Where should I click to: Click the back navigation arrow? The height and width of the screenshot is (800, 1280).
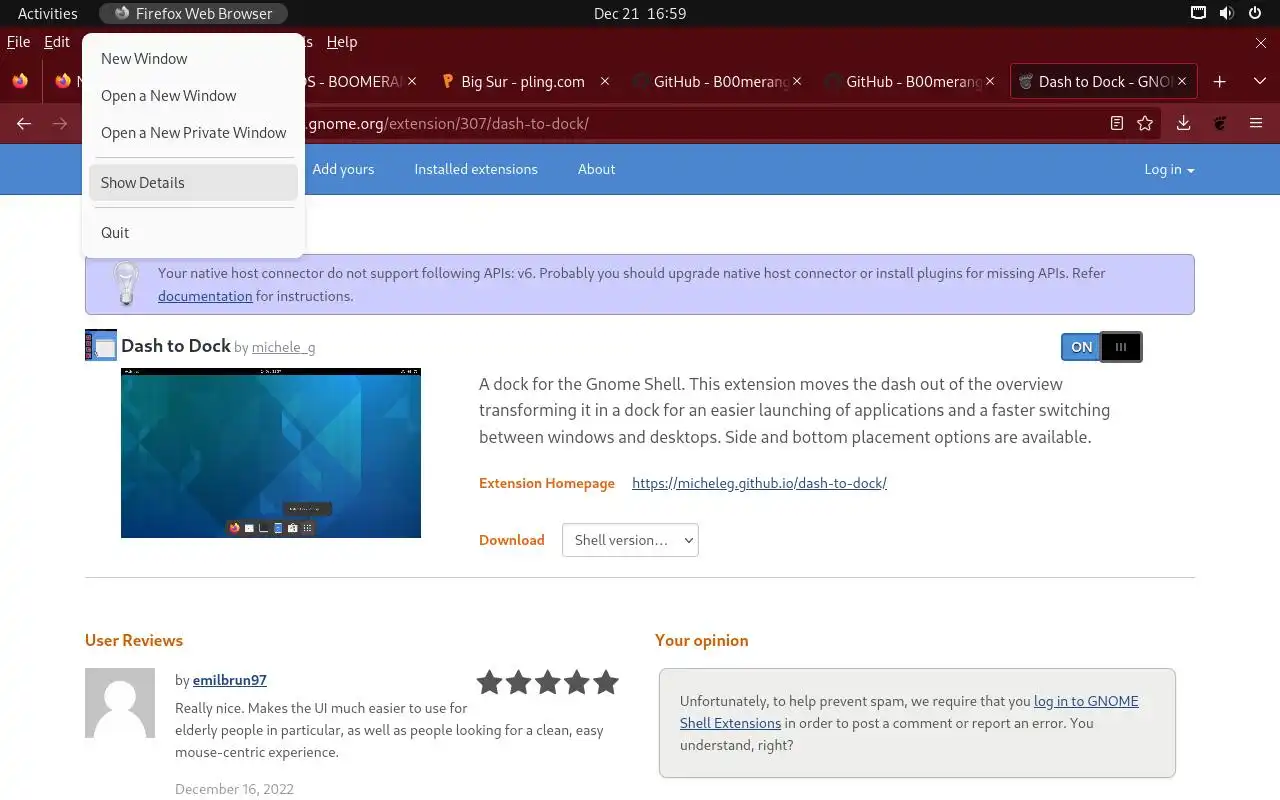24,123
